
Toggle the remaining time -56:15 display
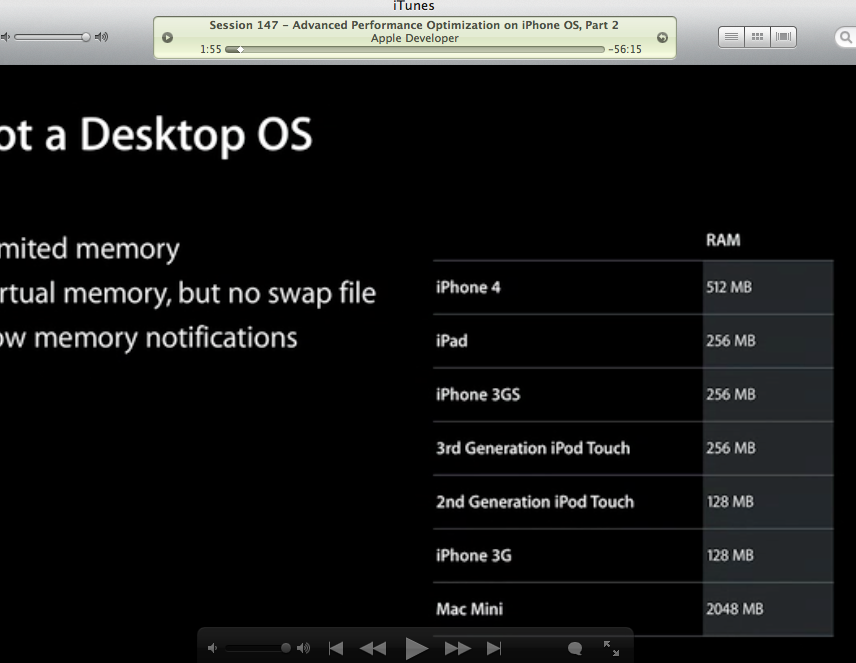(625, 49)
